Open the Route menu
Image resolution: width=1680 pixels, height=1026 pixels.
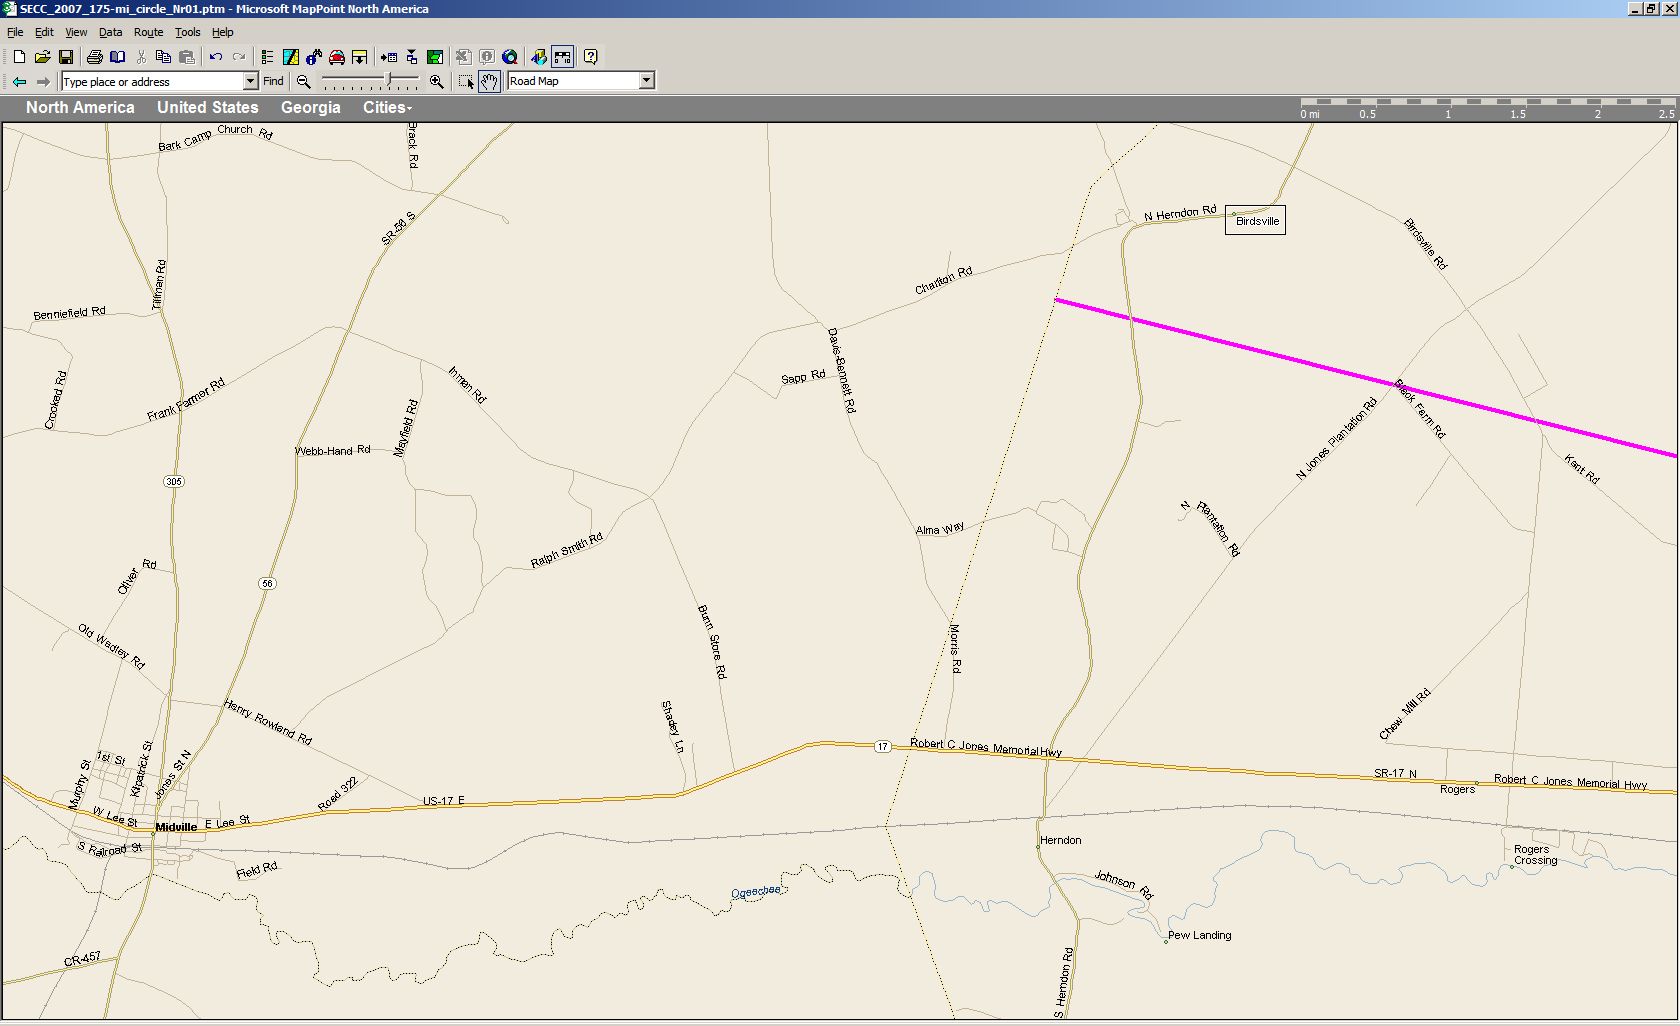point(148,32)
